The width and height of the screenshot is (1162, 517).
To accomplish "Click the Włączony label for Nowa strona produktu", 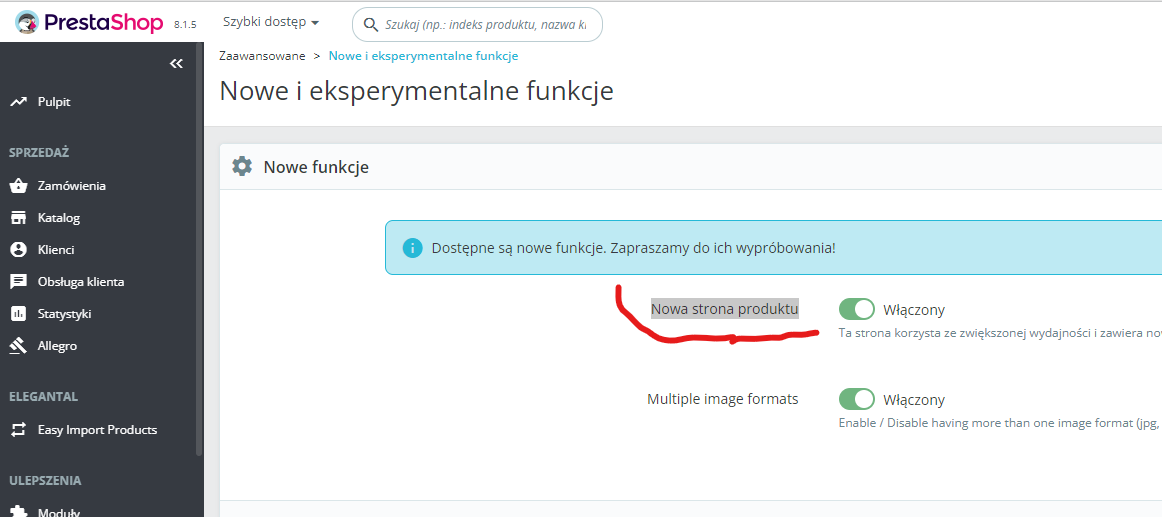I will (914, 310).
